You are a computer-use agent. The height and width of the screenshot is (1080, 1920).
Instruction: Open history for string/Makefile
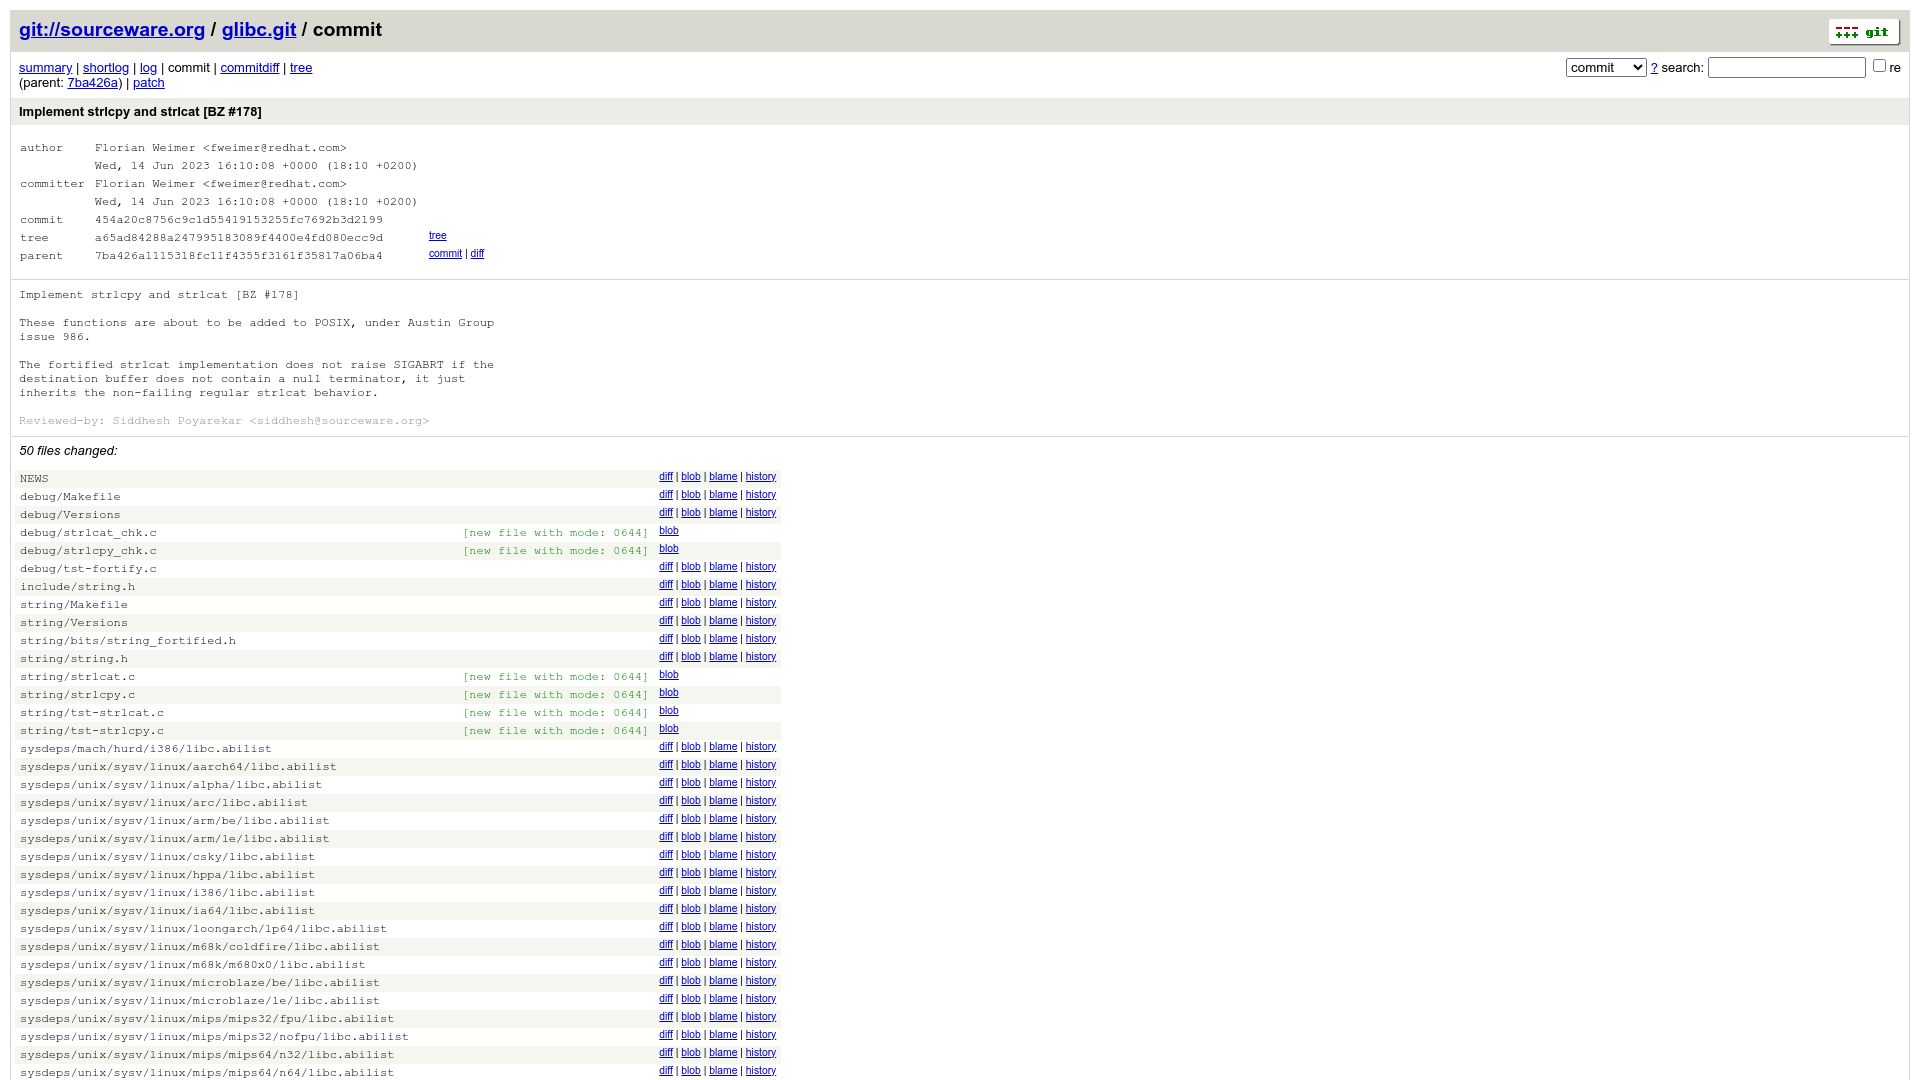(x=760, y=603)
